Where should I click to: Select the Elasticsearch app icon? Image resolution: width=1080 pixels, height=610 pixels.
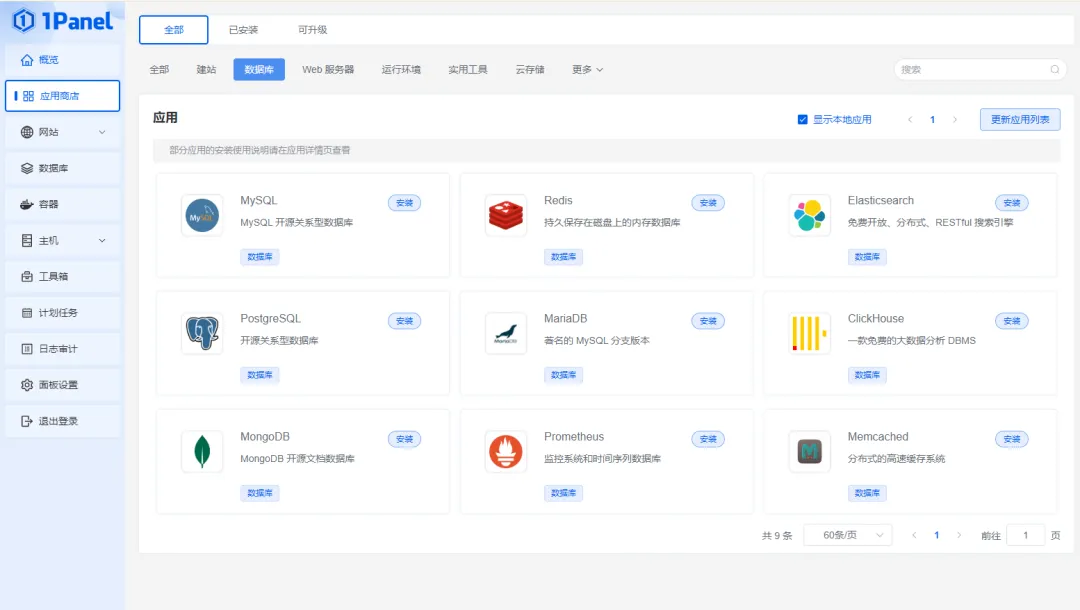(x=810, y=216)
